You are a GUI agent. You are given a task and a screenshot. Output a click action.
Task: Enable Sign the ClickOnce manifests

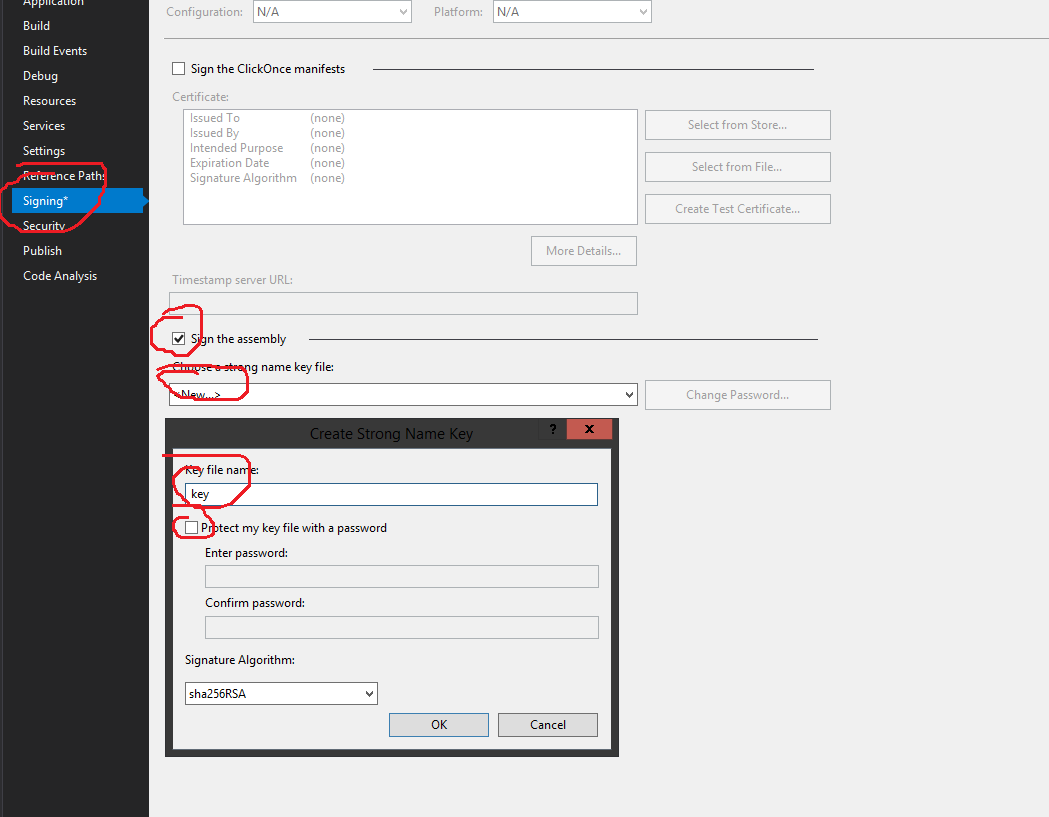click(178, 68)
